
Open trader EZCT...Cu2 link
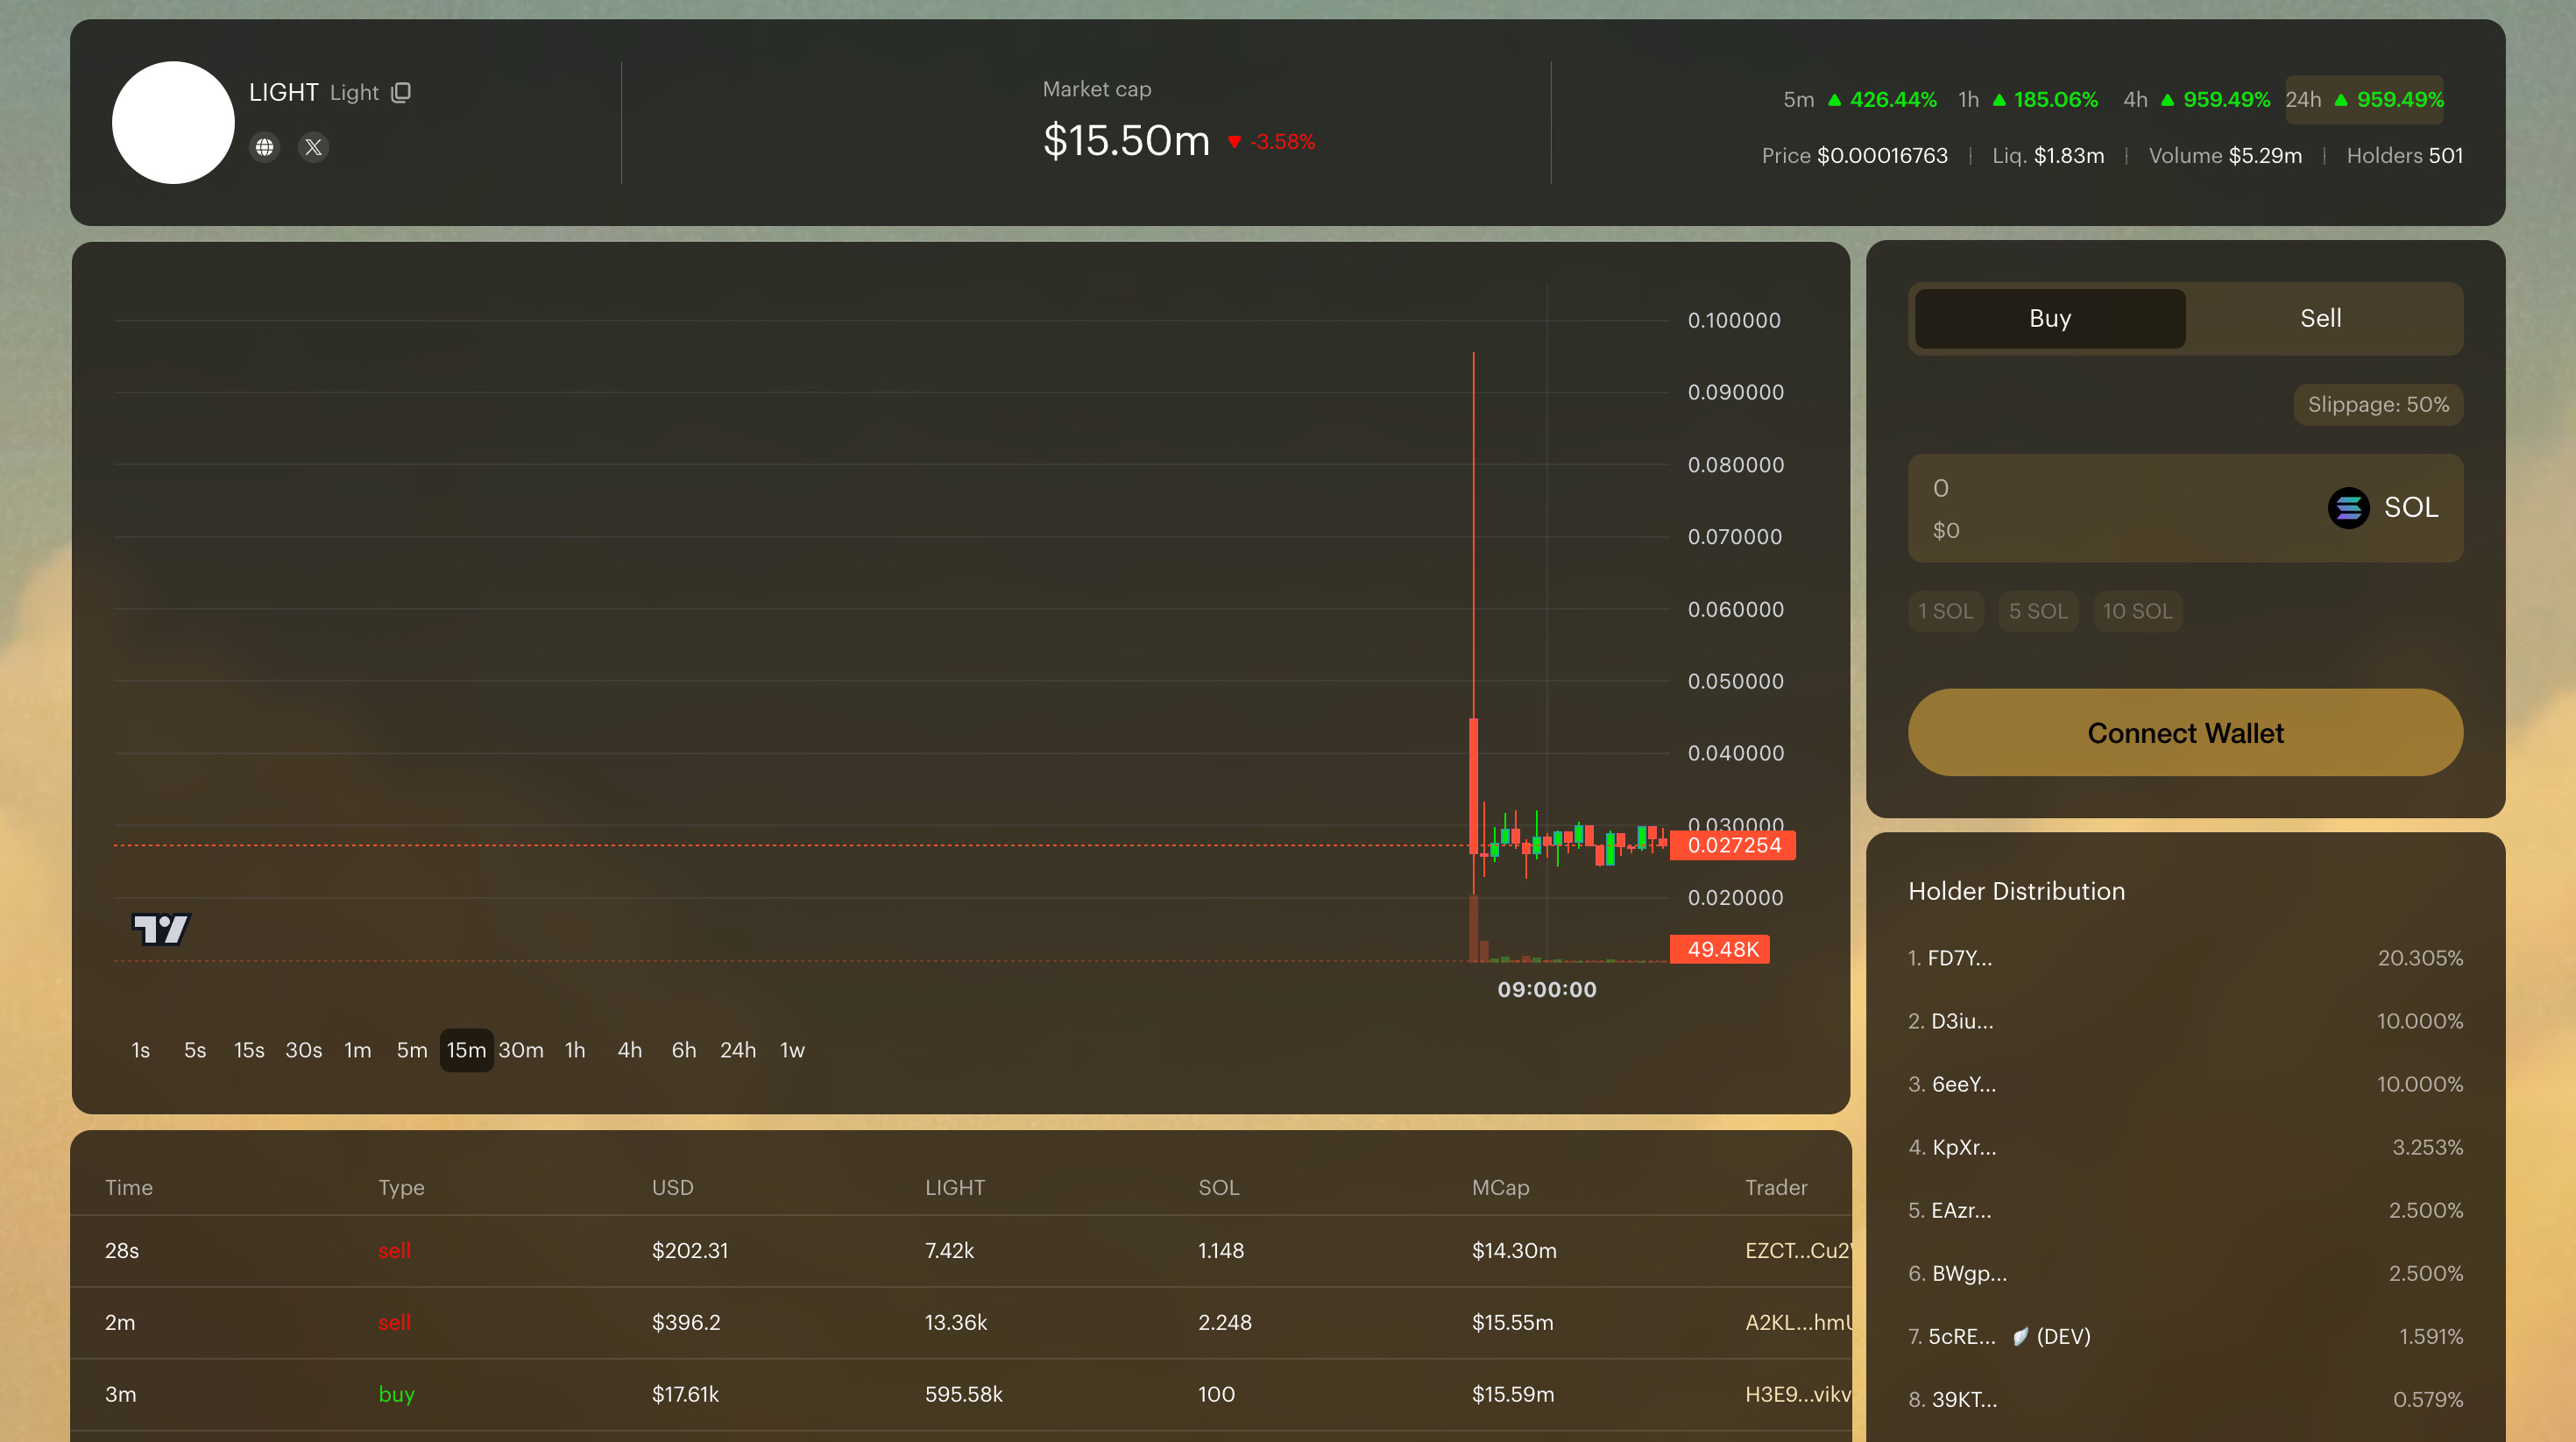[x=1796, y=1250]
